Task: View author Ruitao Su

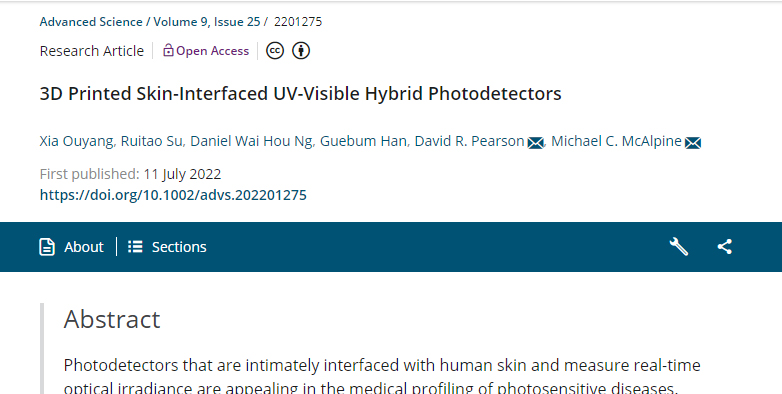Action: click(x=152, y=142)
